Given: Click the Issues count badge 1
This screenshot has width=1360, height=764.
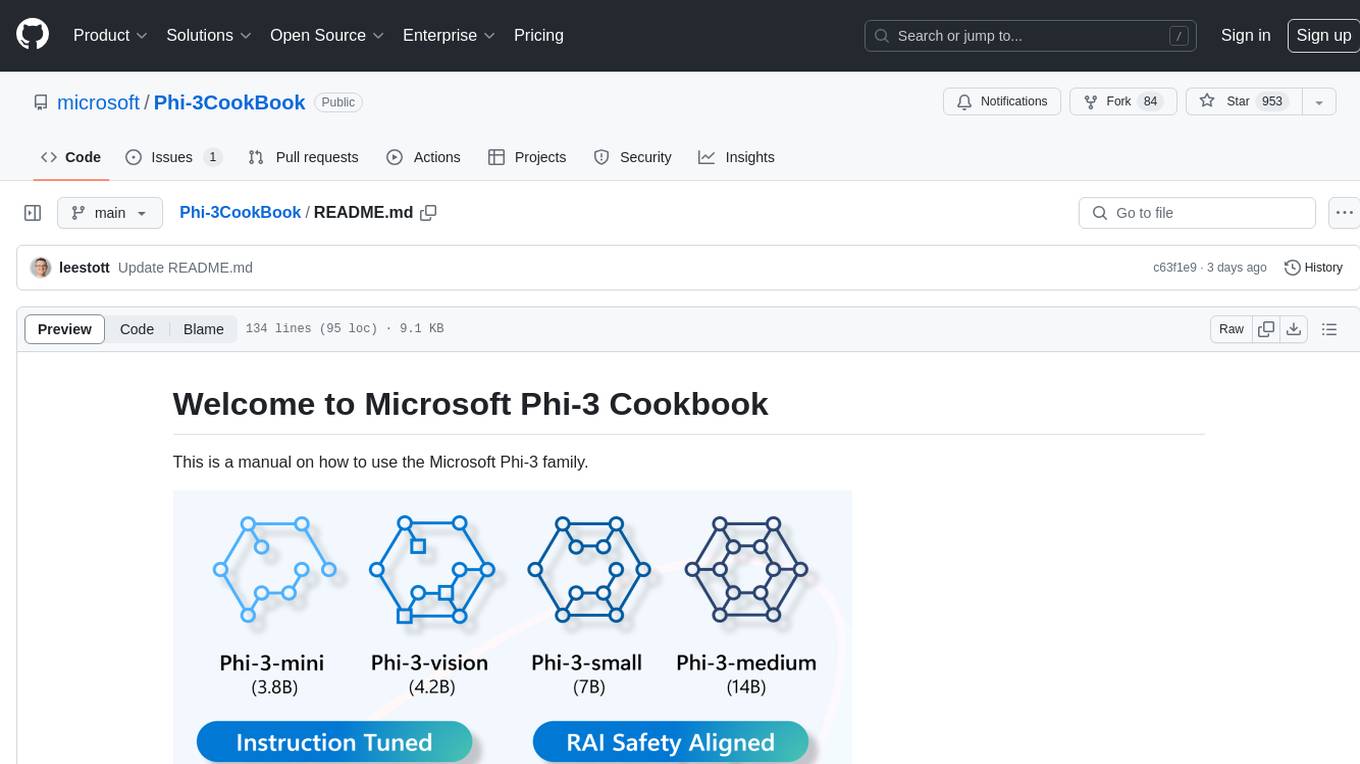Looking at the screenshot, I should [212, 157].
